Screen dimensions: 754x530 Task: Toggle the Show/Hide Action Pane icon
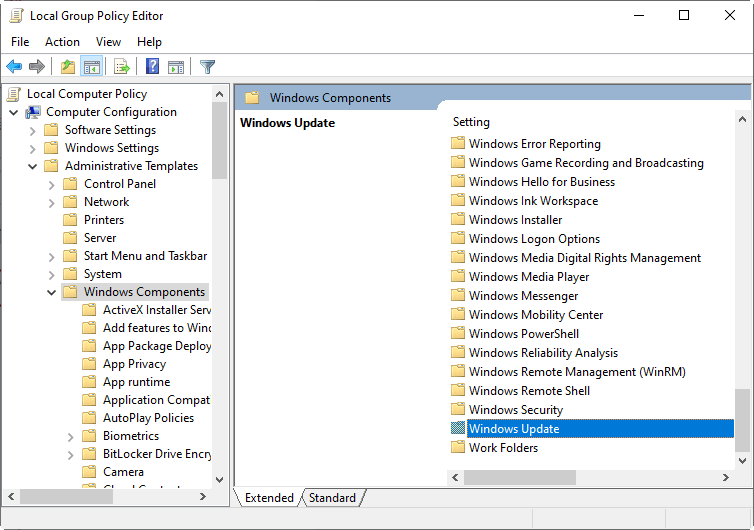tap(176, 66)
